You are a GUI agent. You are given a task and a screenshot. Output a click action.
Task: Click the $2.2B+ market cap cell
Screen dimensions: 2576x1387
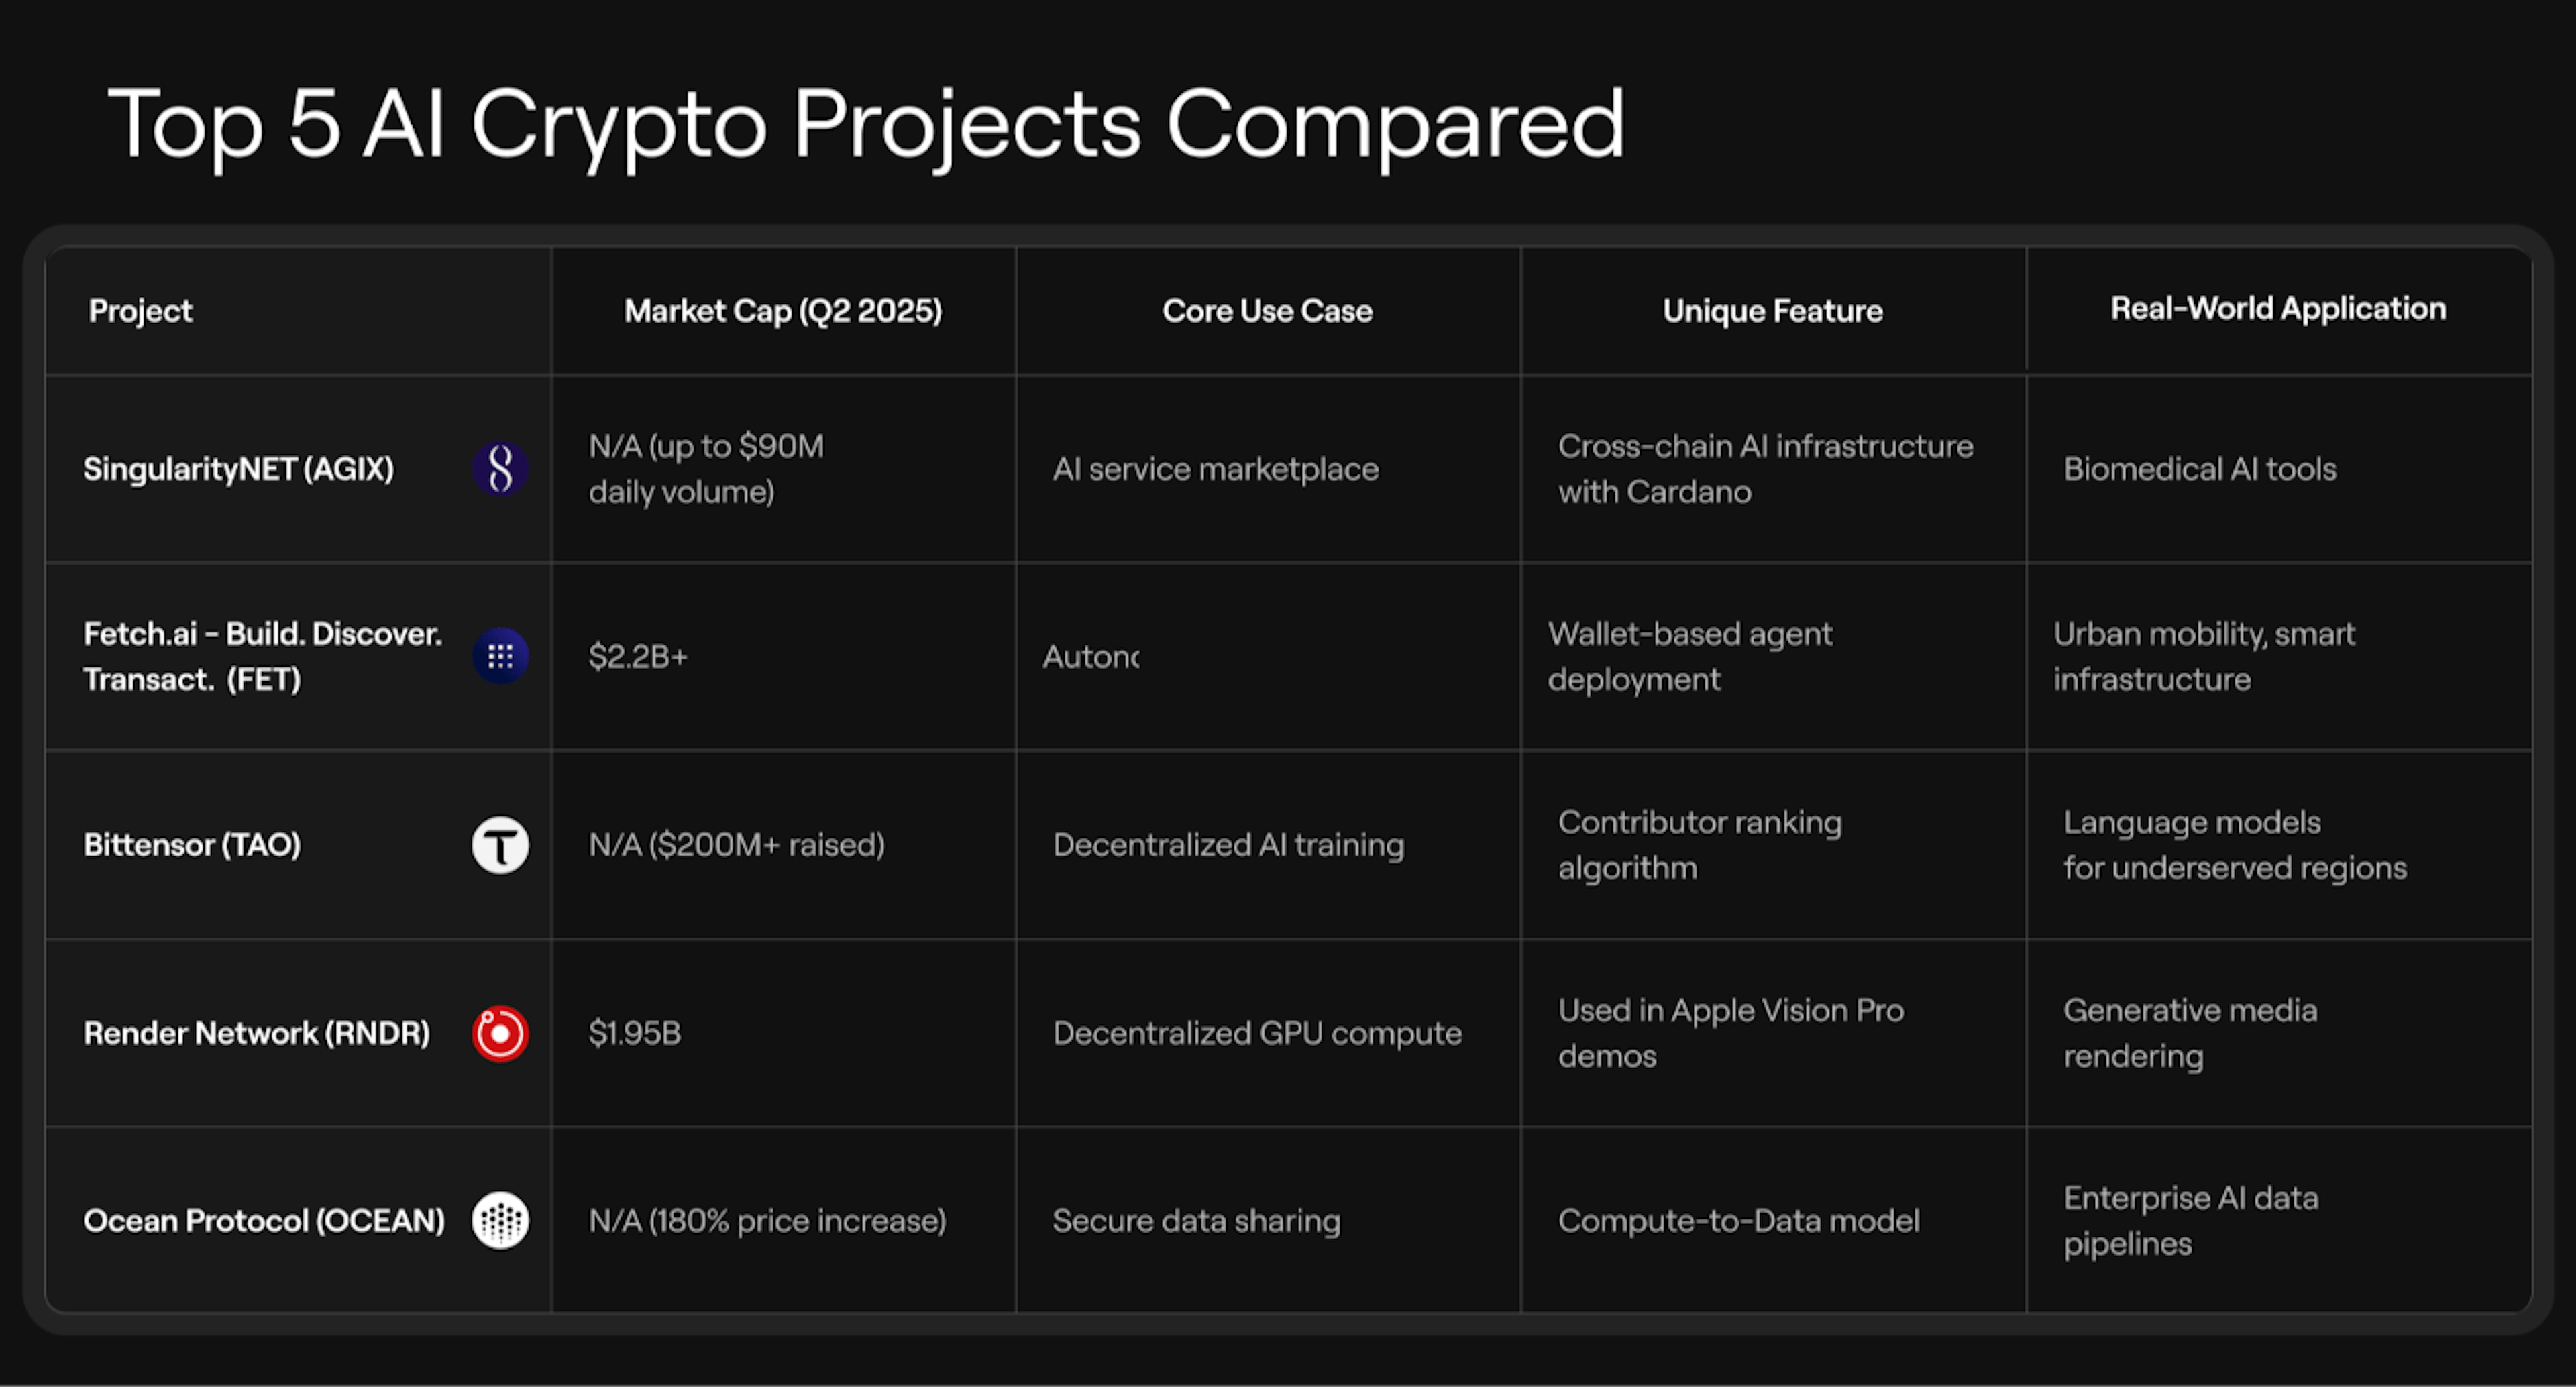(x=638, y=656)
